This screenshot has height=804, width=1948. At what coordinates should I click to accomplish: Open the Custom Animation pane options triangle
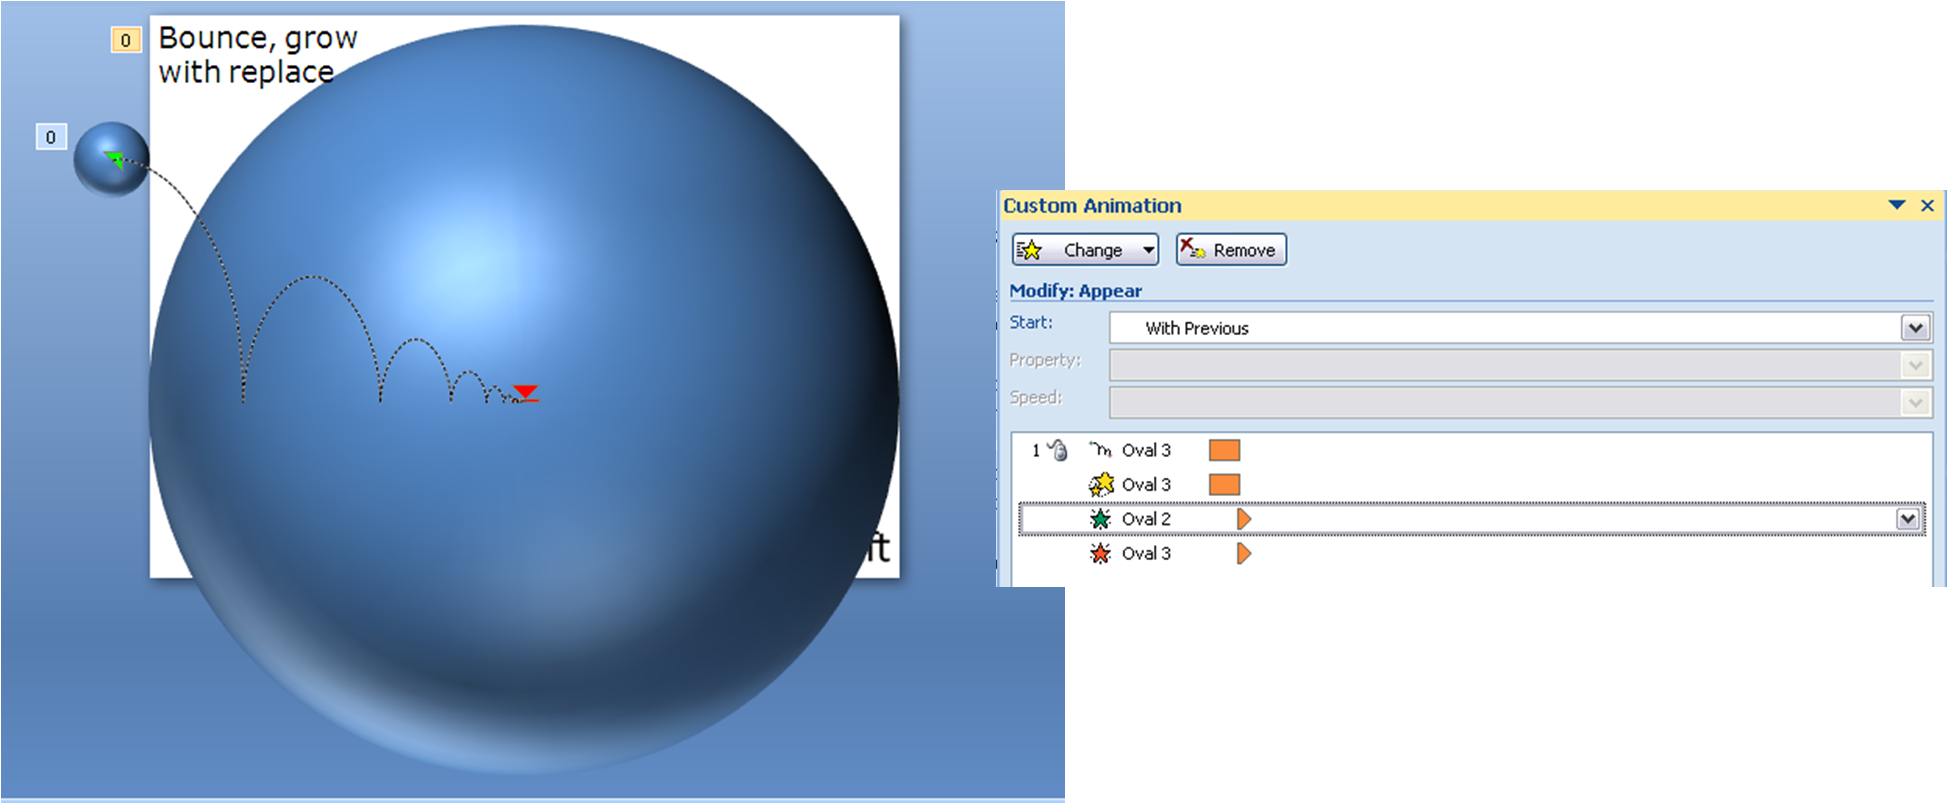(x=1896, y=205)
